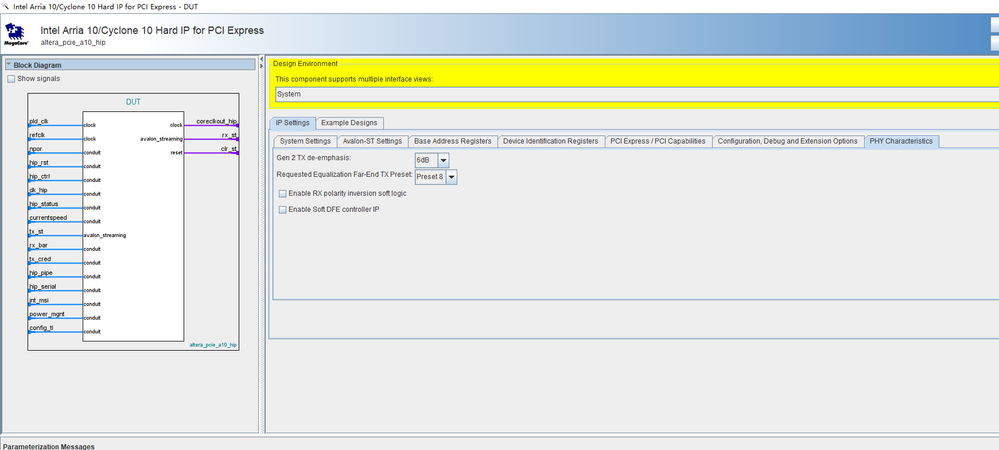Enable the Show signals checkbox

(11, 79)
